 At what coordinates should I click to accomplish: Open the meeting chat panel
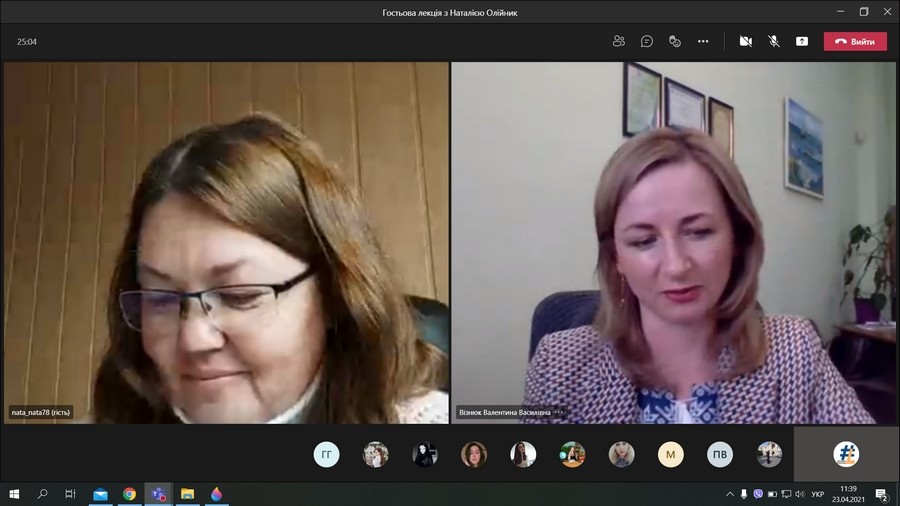(x=647, y=41)
